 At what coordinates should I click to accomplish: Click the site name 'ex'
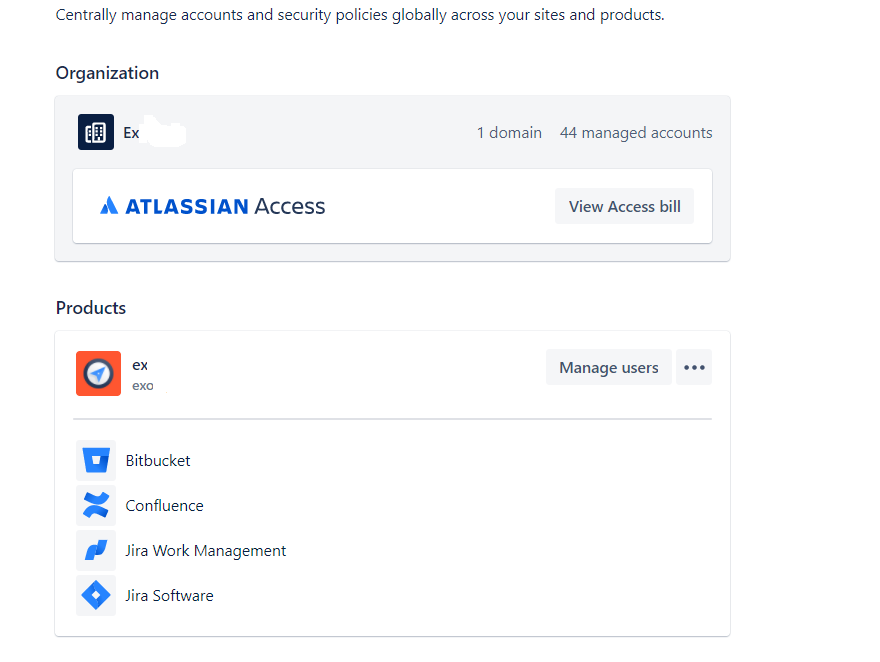point(140,365)
